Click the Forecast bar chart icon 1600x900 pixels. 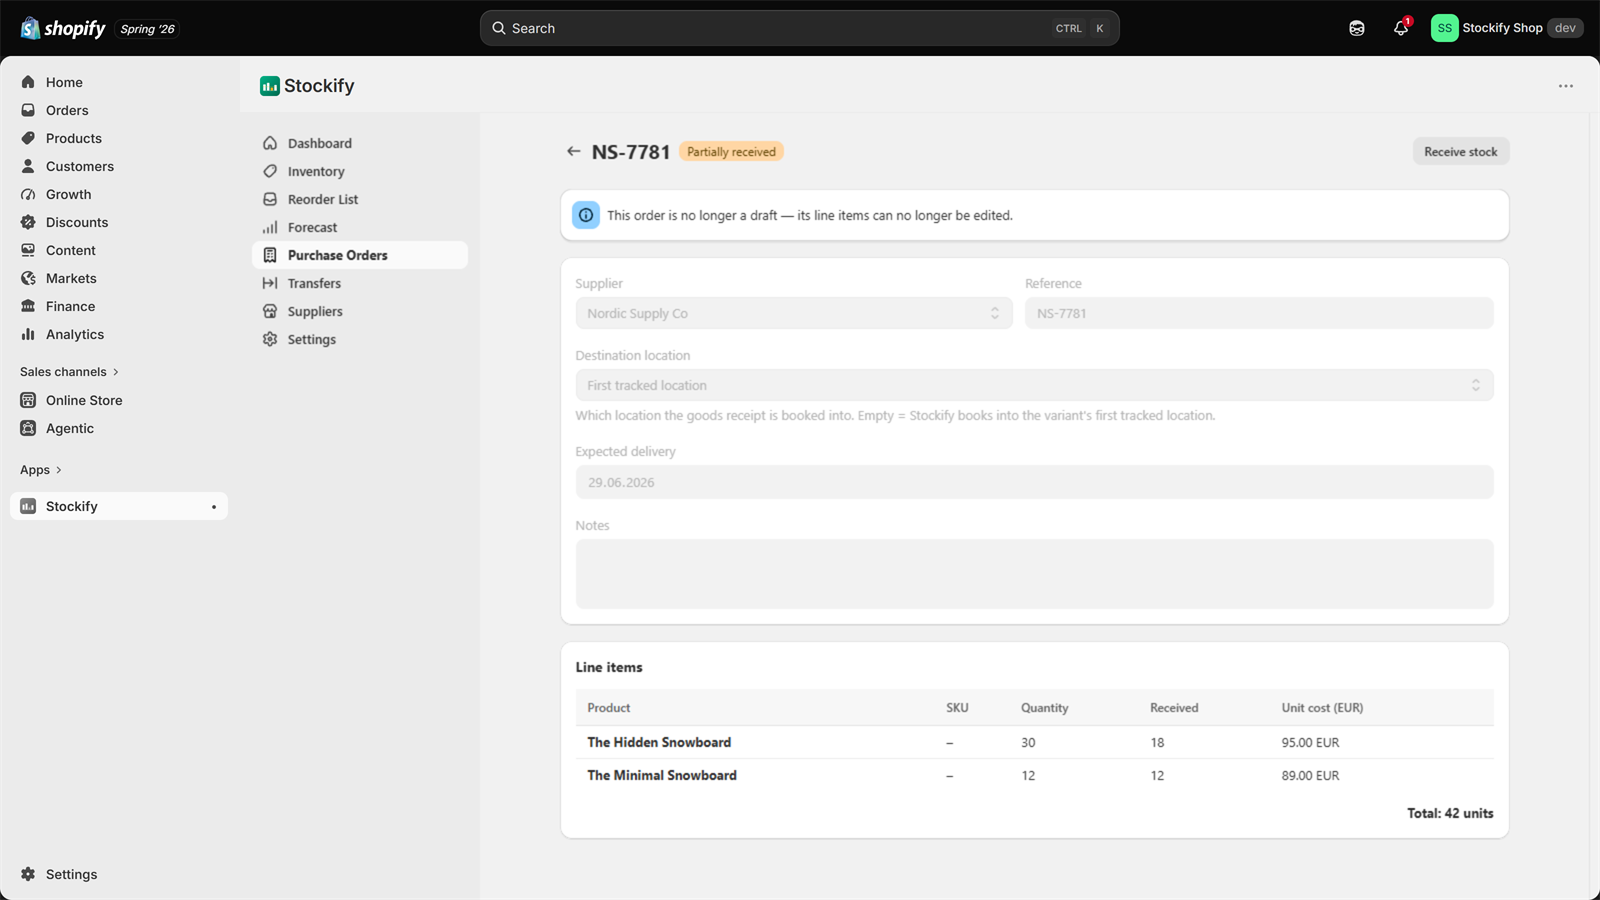tap(270, 227)
